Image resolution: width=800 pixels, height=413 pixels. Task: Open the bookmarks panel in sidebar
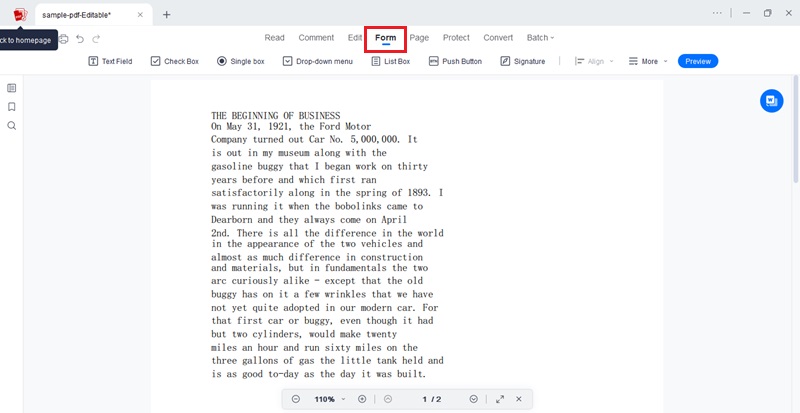pyautogui.click(x=11, y=107)
